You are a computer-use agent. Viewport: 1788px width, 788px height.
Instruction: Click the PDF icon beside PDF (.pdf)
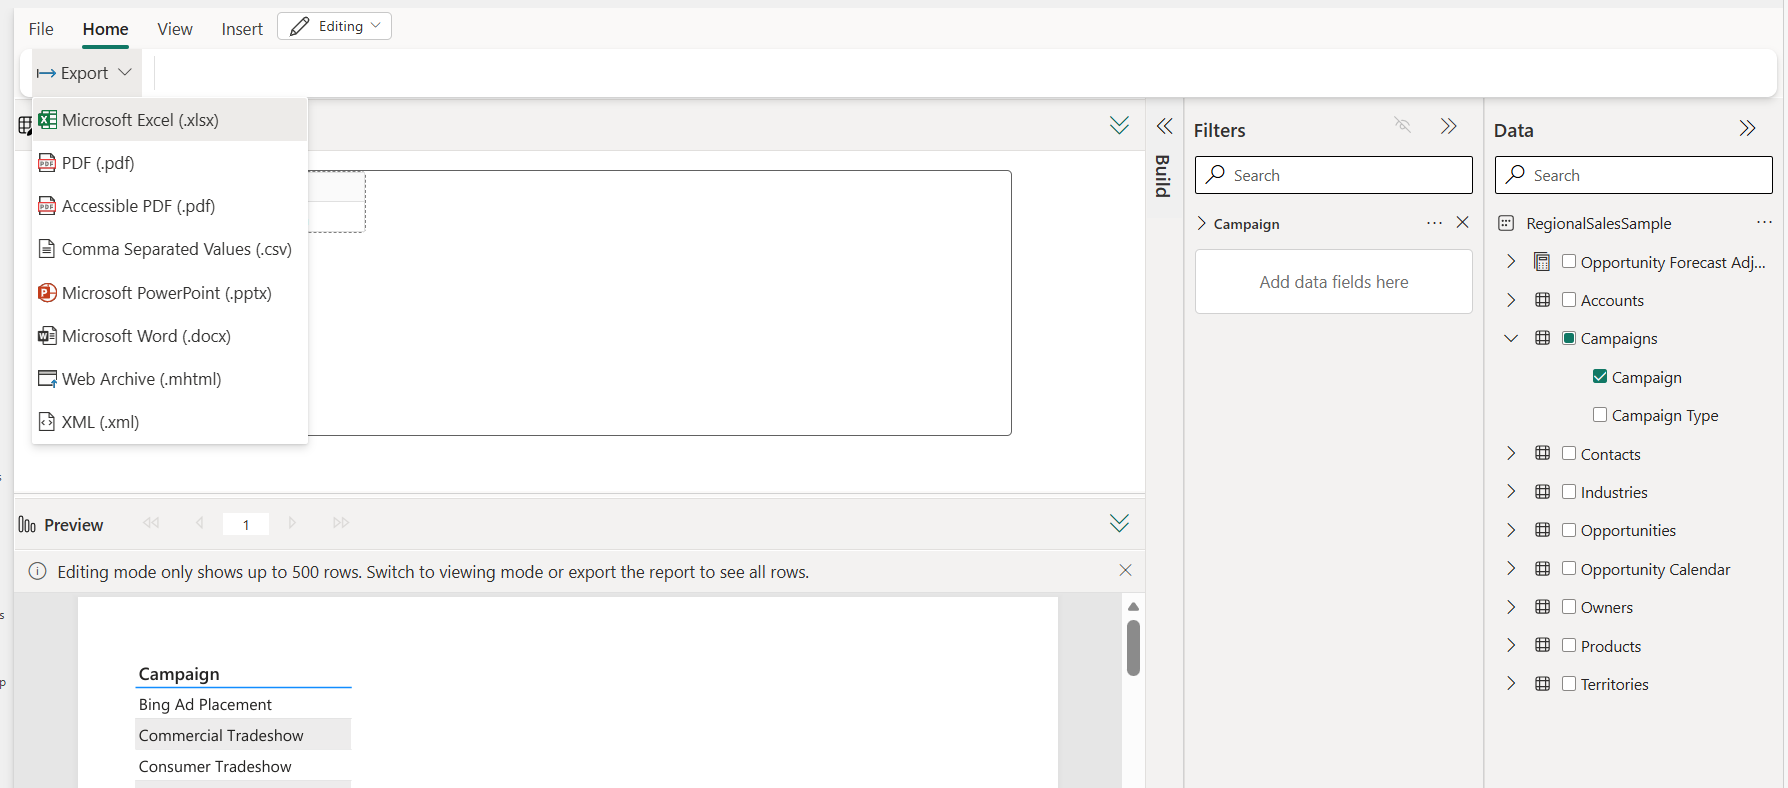[47, 163]
